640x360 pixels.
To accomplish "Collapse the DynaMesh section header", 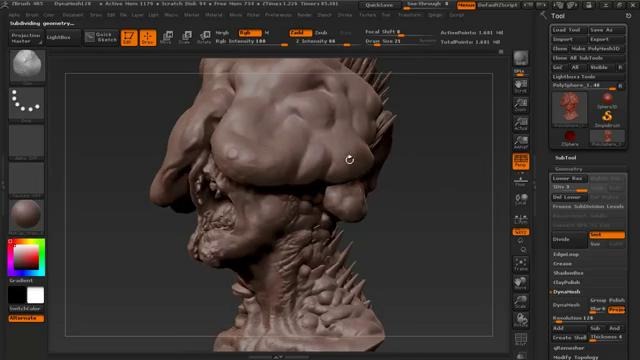I will (567, 292).
